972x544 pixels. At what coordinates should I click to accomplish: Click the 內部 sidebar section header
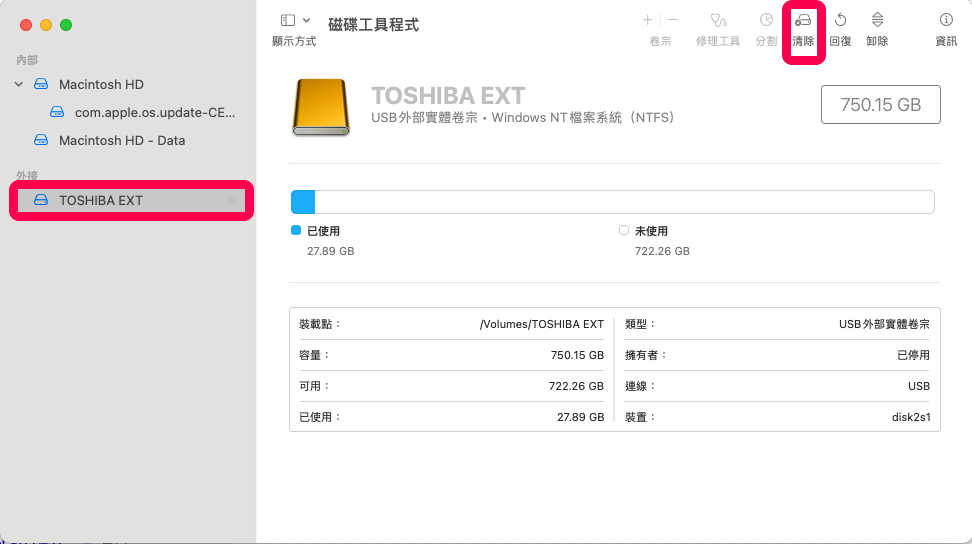(27, 60)
